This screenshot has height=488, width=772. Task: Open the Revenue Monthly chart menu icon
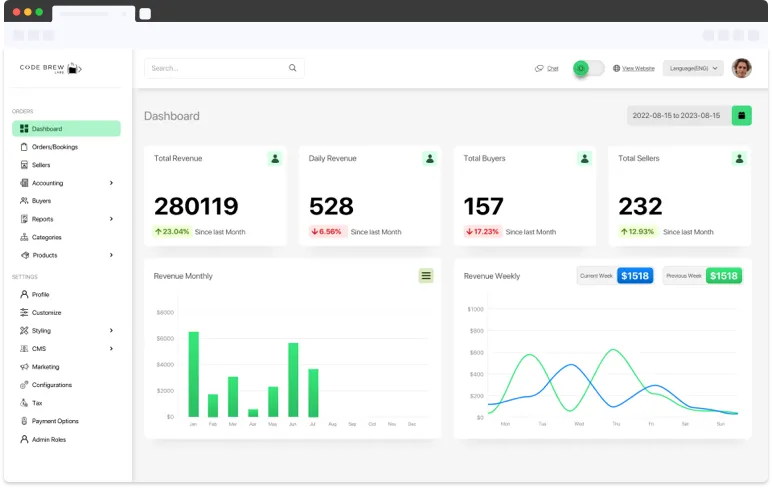426,276
